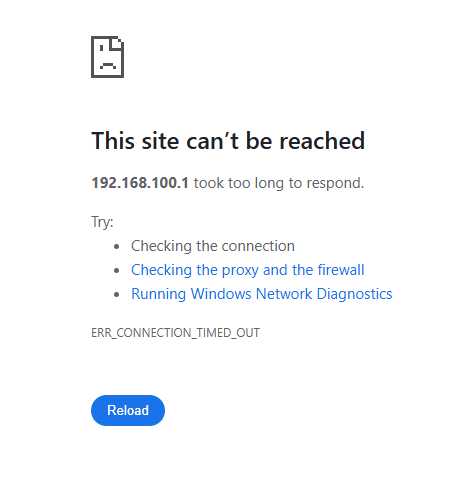Launch the Running Windows Network Diagnostics link
468x484 pixels.
[x=262, y=294]
